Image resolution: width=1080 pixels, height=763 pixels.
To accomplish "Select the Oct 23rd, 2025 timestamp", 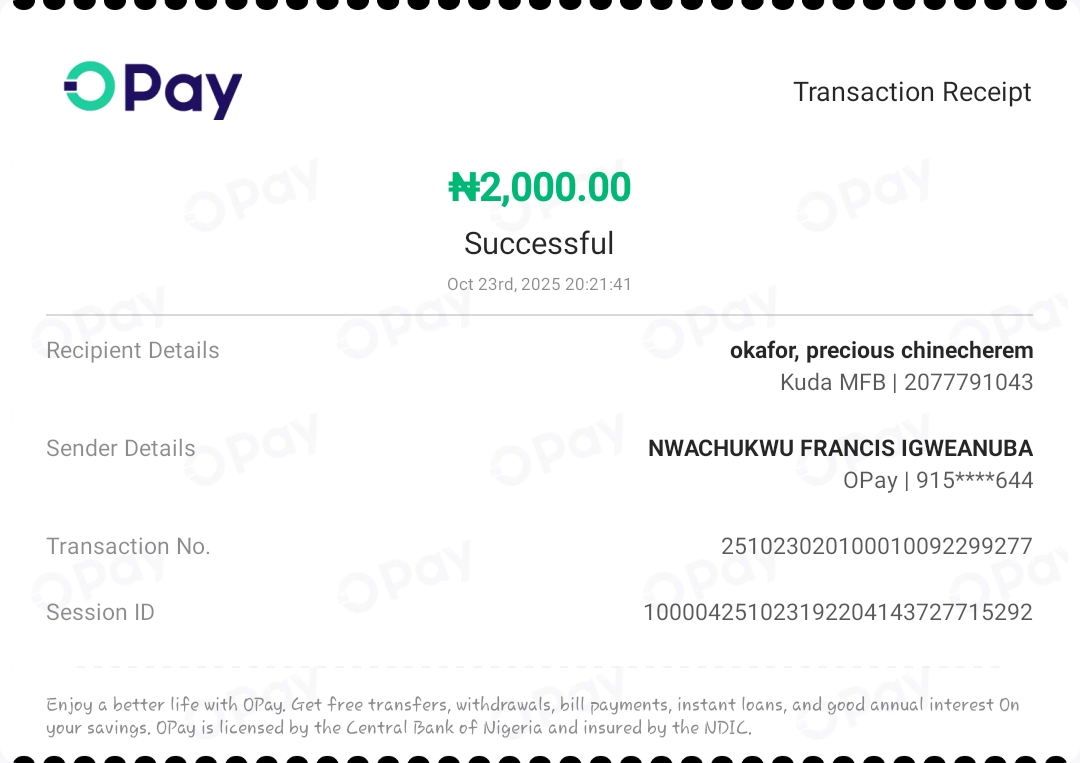I will (x=539, y=284).
